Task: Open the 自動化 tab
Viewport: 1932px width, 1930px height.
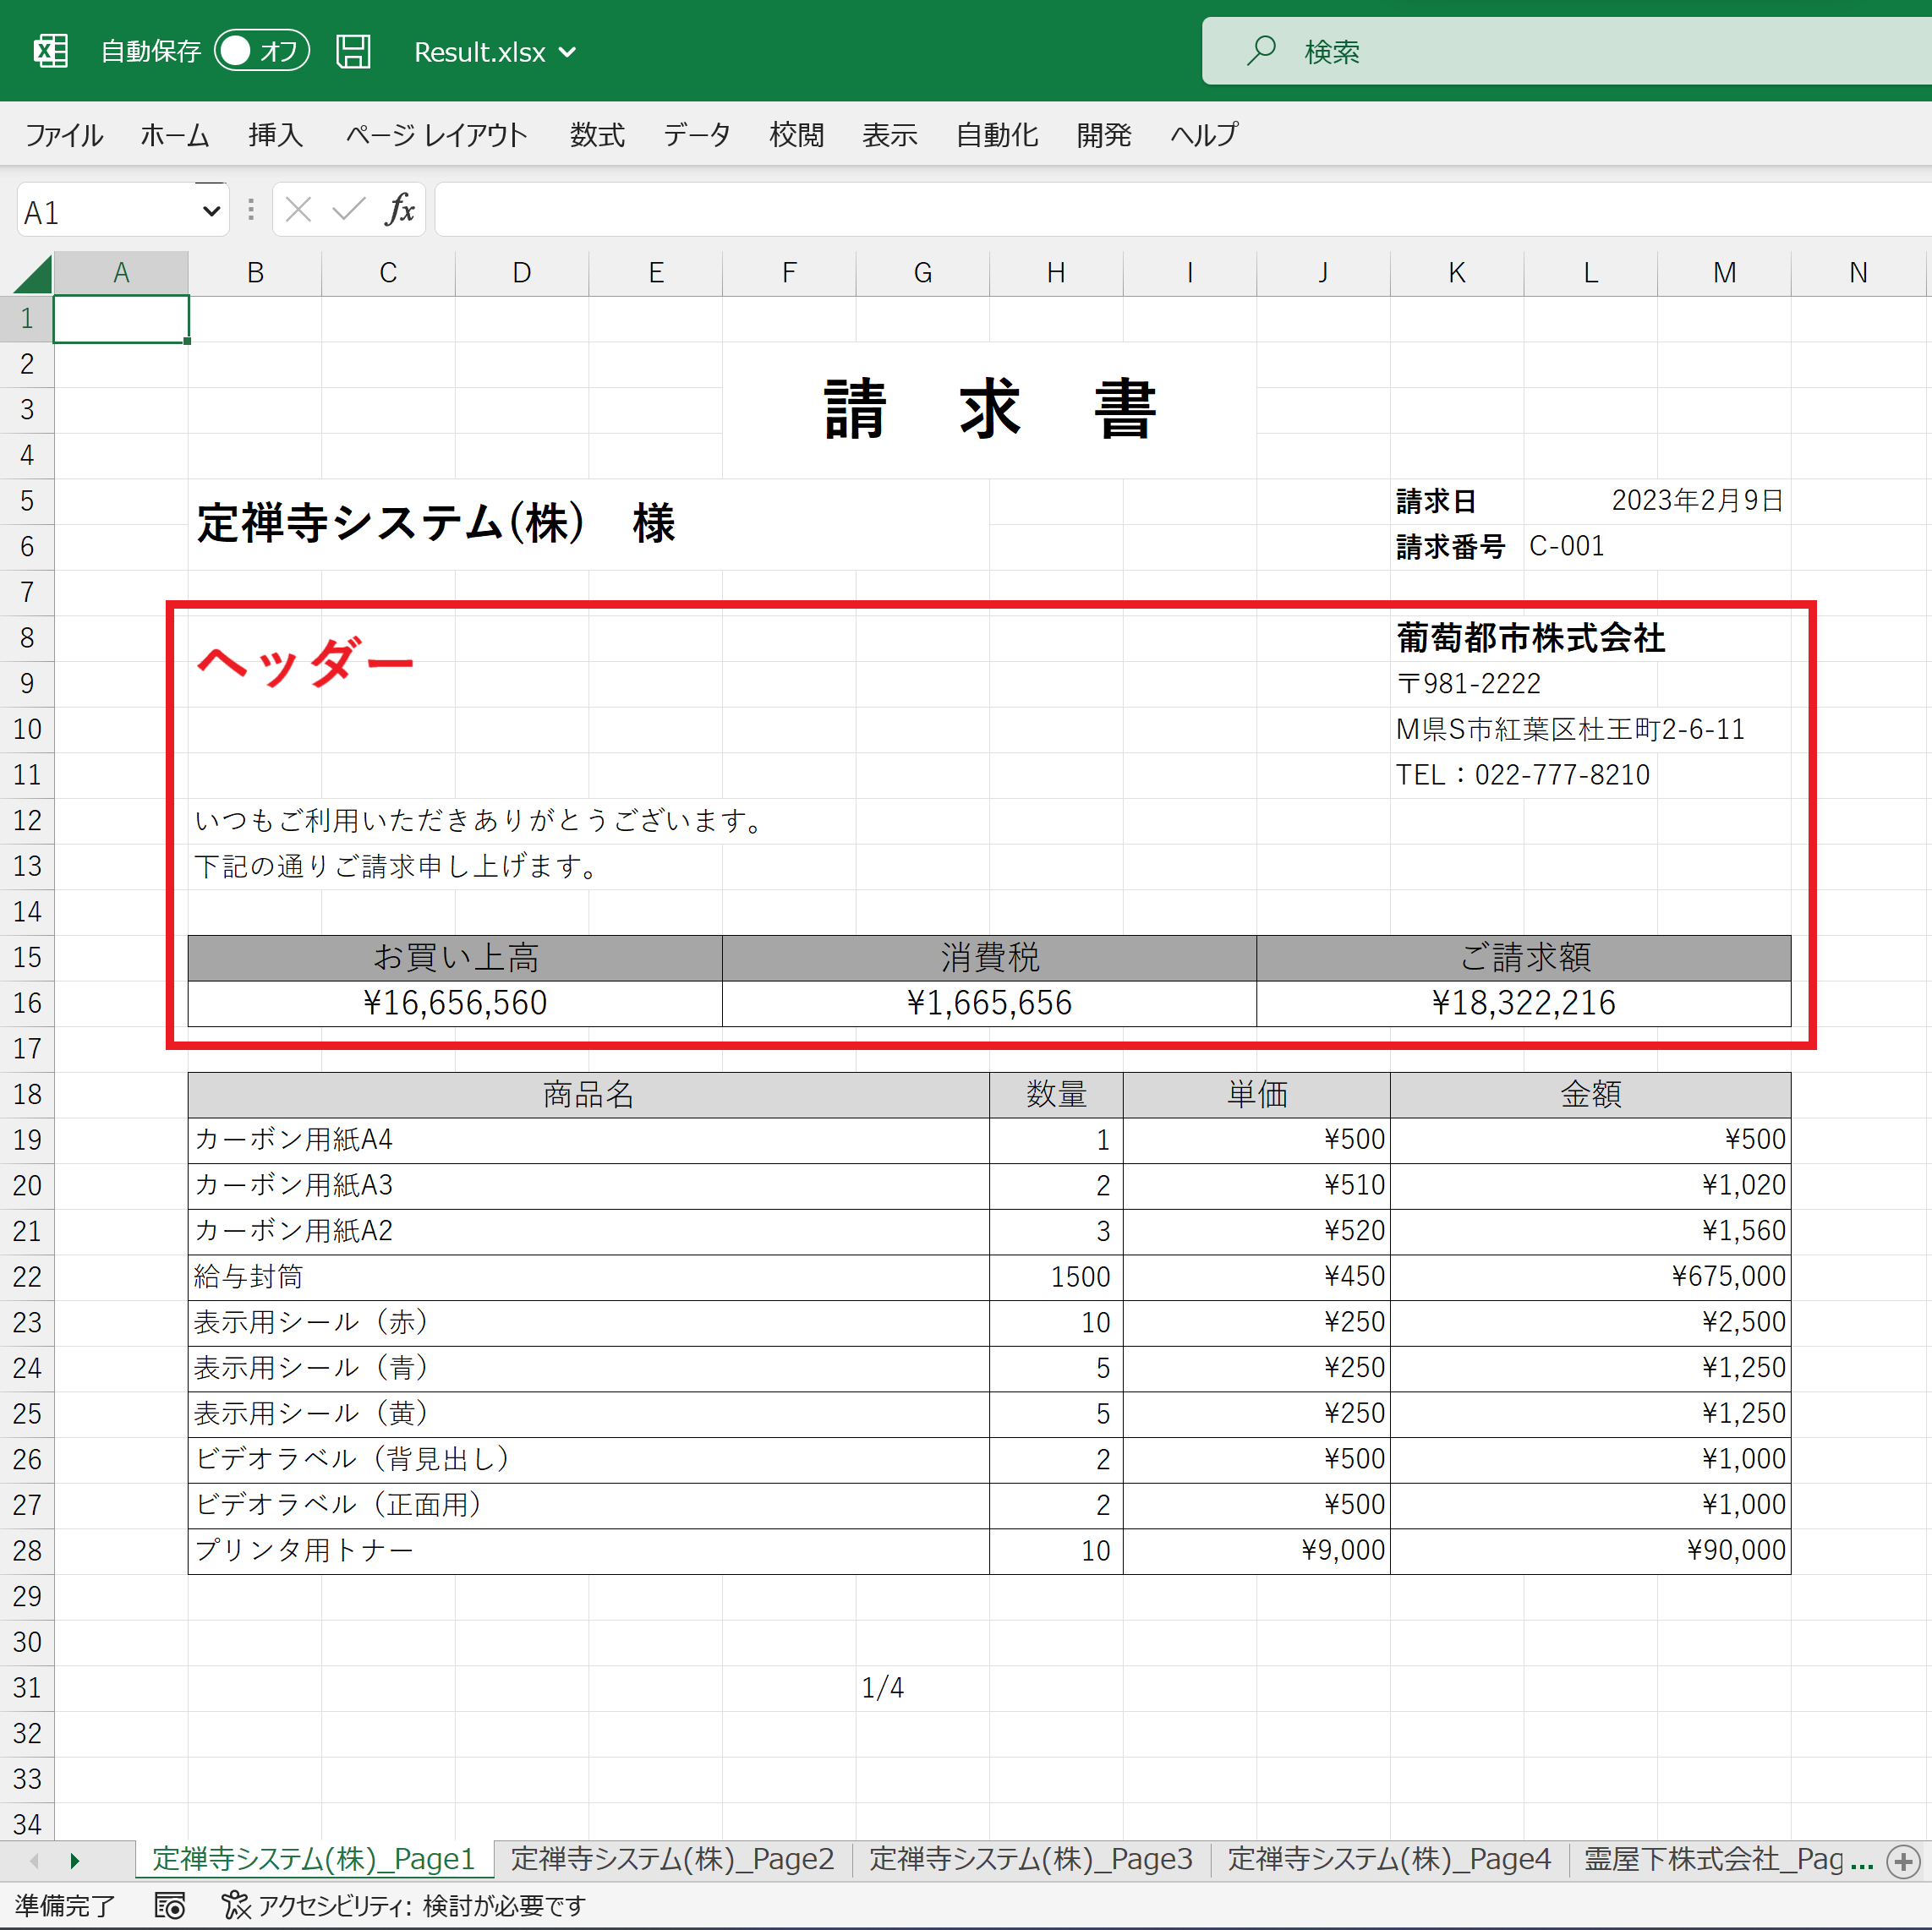Action: coord(997,135)
